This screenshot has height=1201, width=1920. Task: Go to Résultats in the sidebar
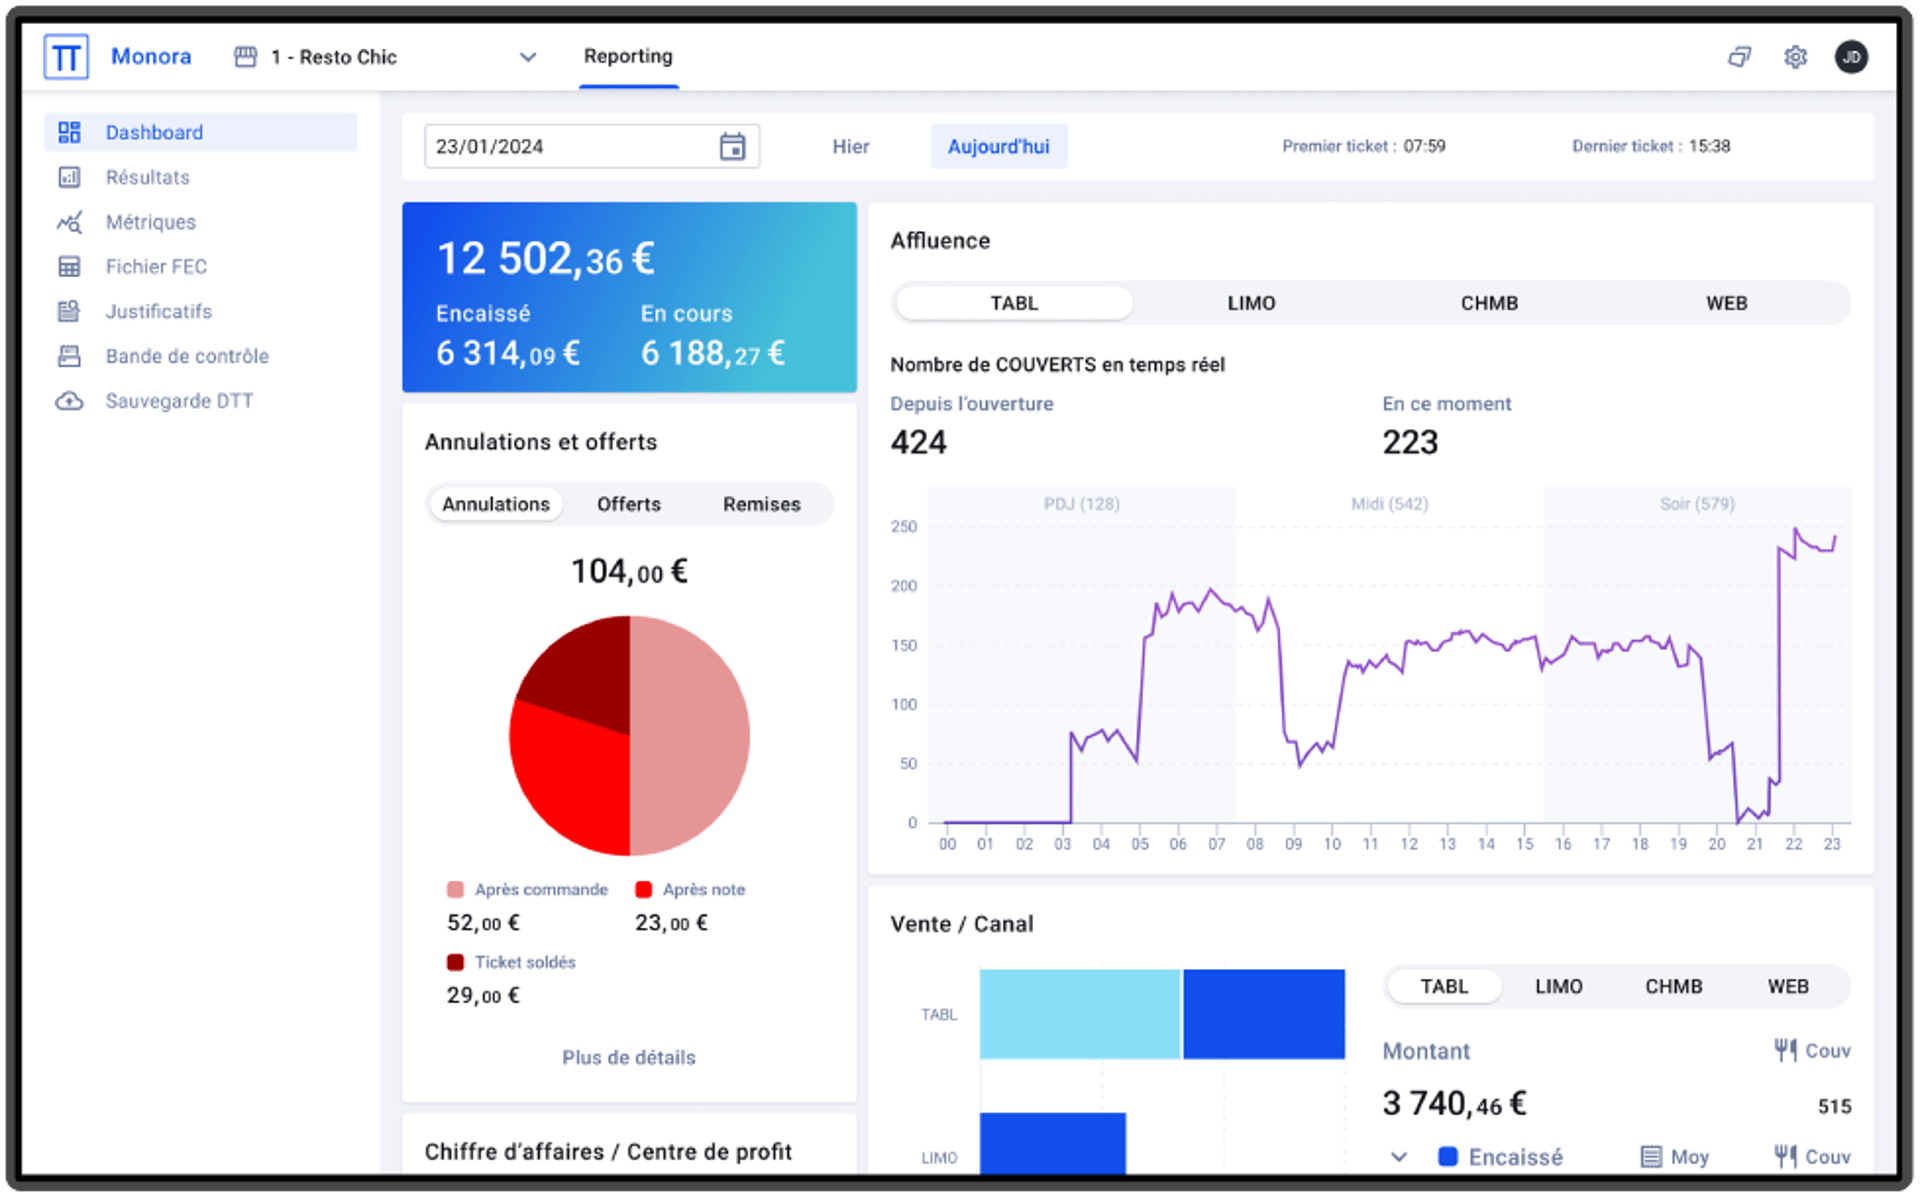147,177
